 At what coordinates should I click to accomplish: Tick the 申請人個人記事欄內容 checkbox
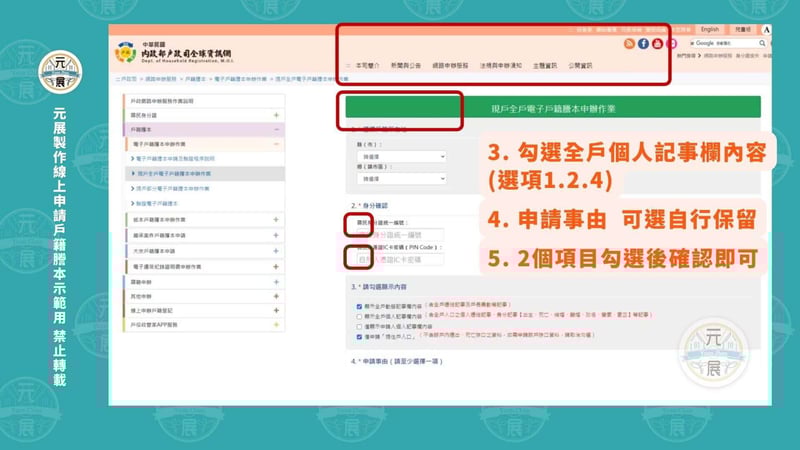click(359, 327)
